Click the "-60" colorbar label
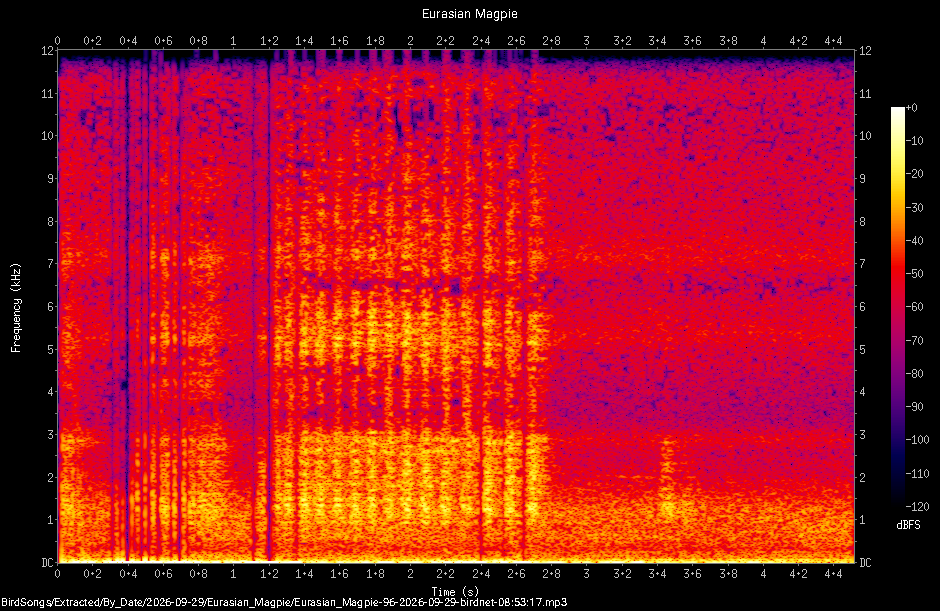The image size is (940, 611). point(914,307)
